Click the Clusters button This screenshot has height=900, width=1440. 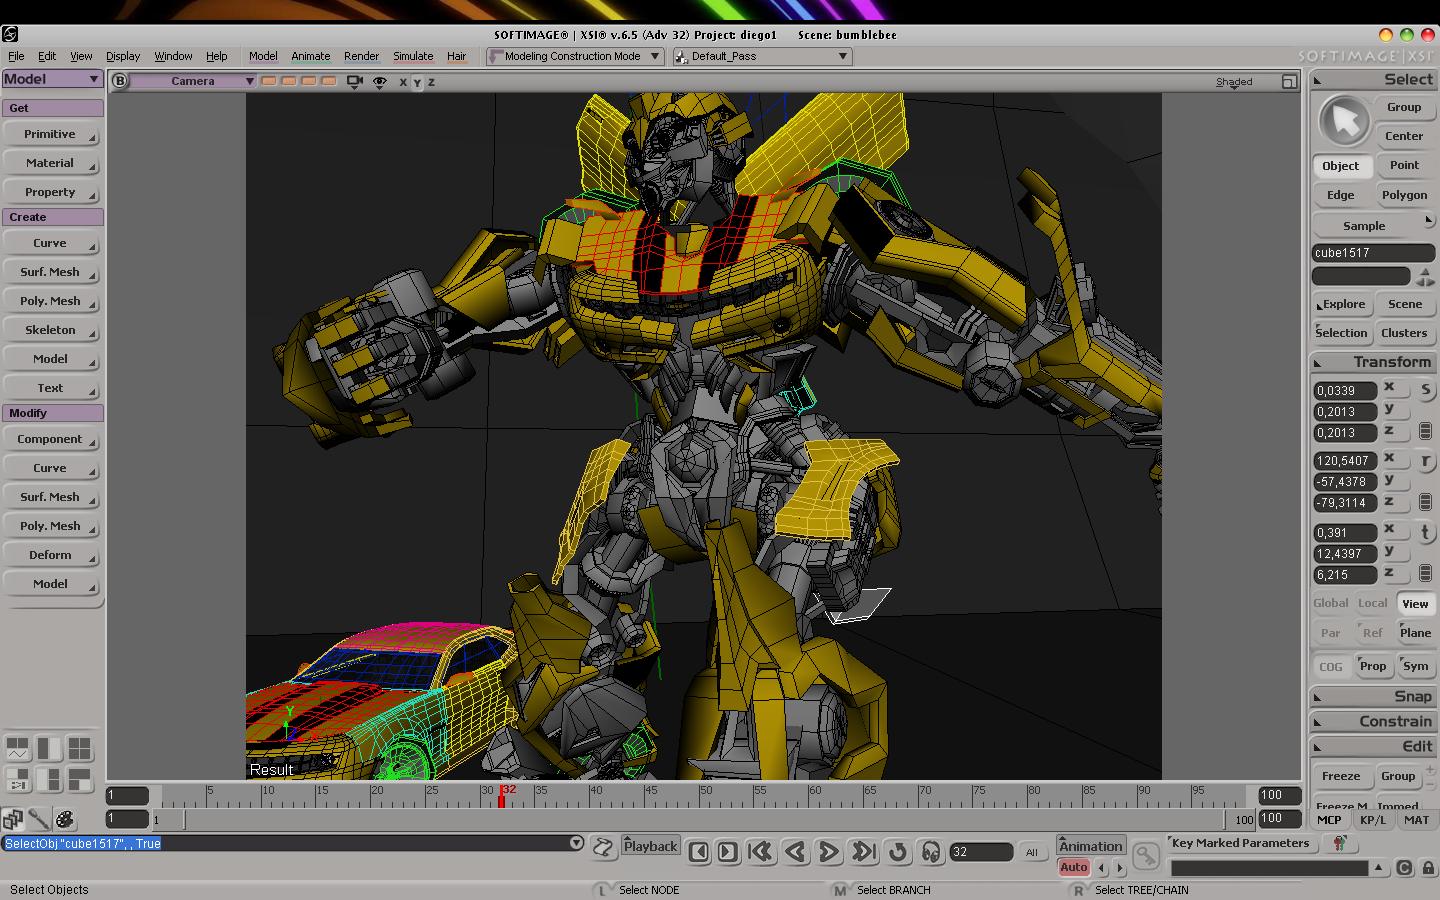pos(1404,333)
